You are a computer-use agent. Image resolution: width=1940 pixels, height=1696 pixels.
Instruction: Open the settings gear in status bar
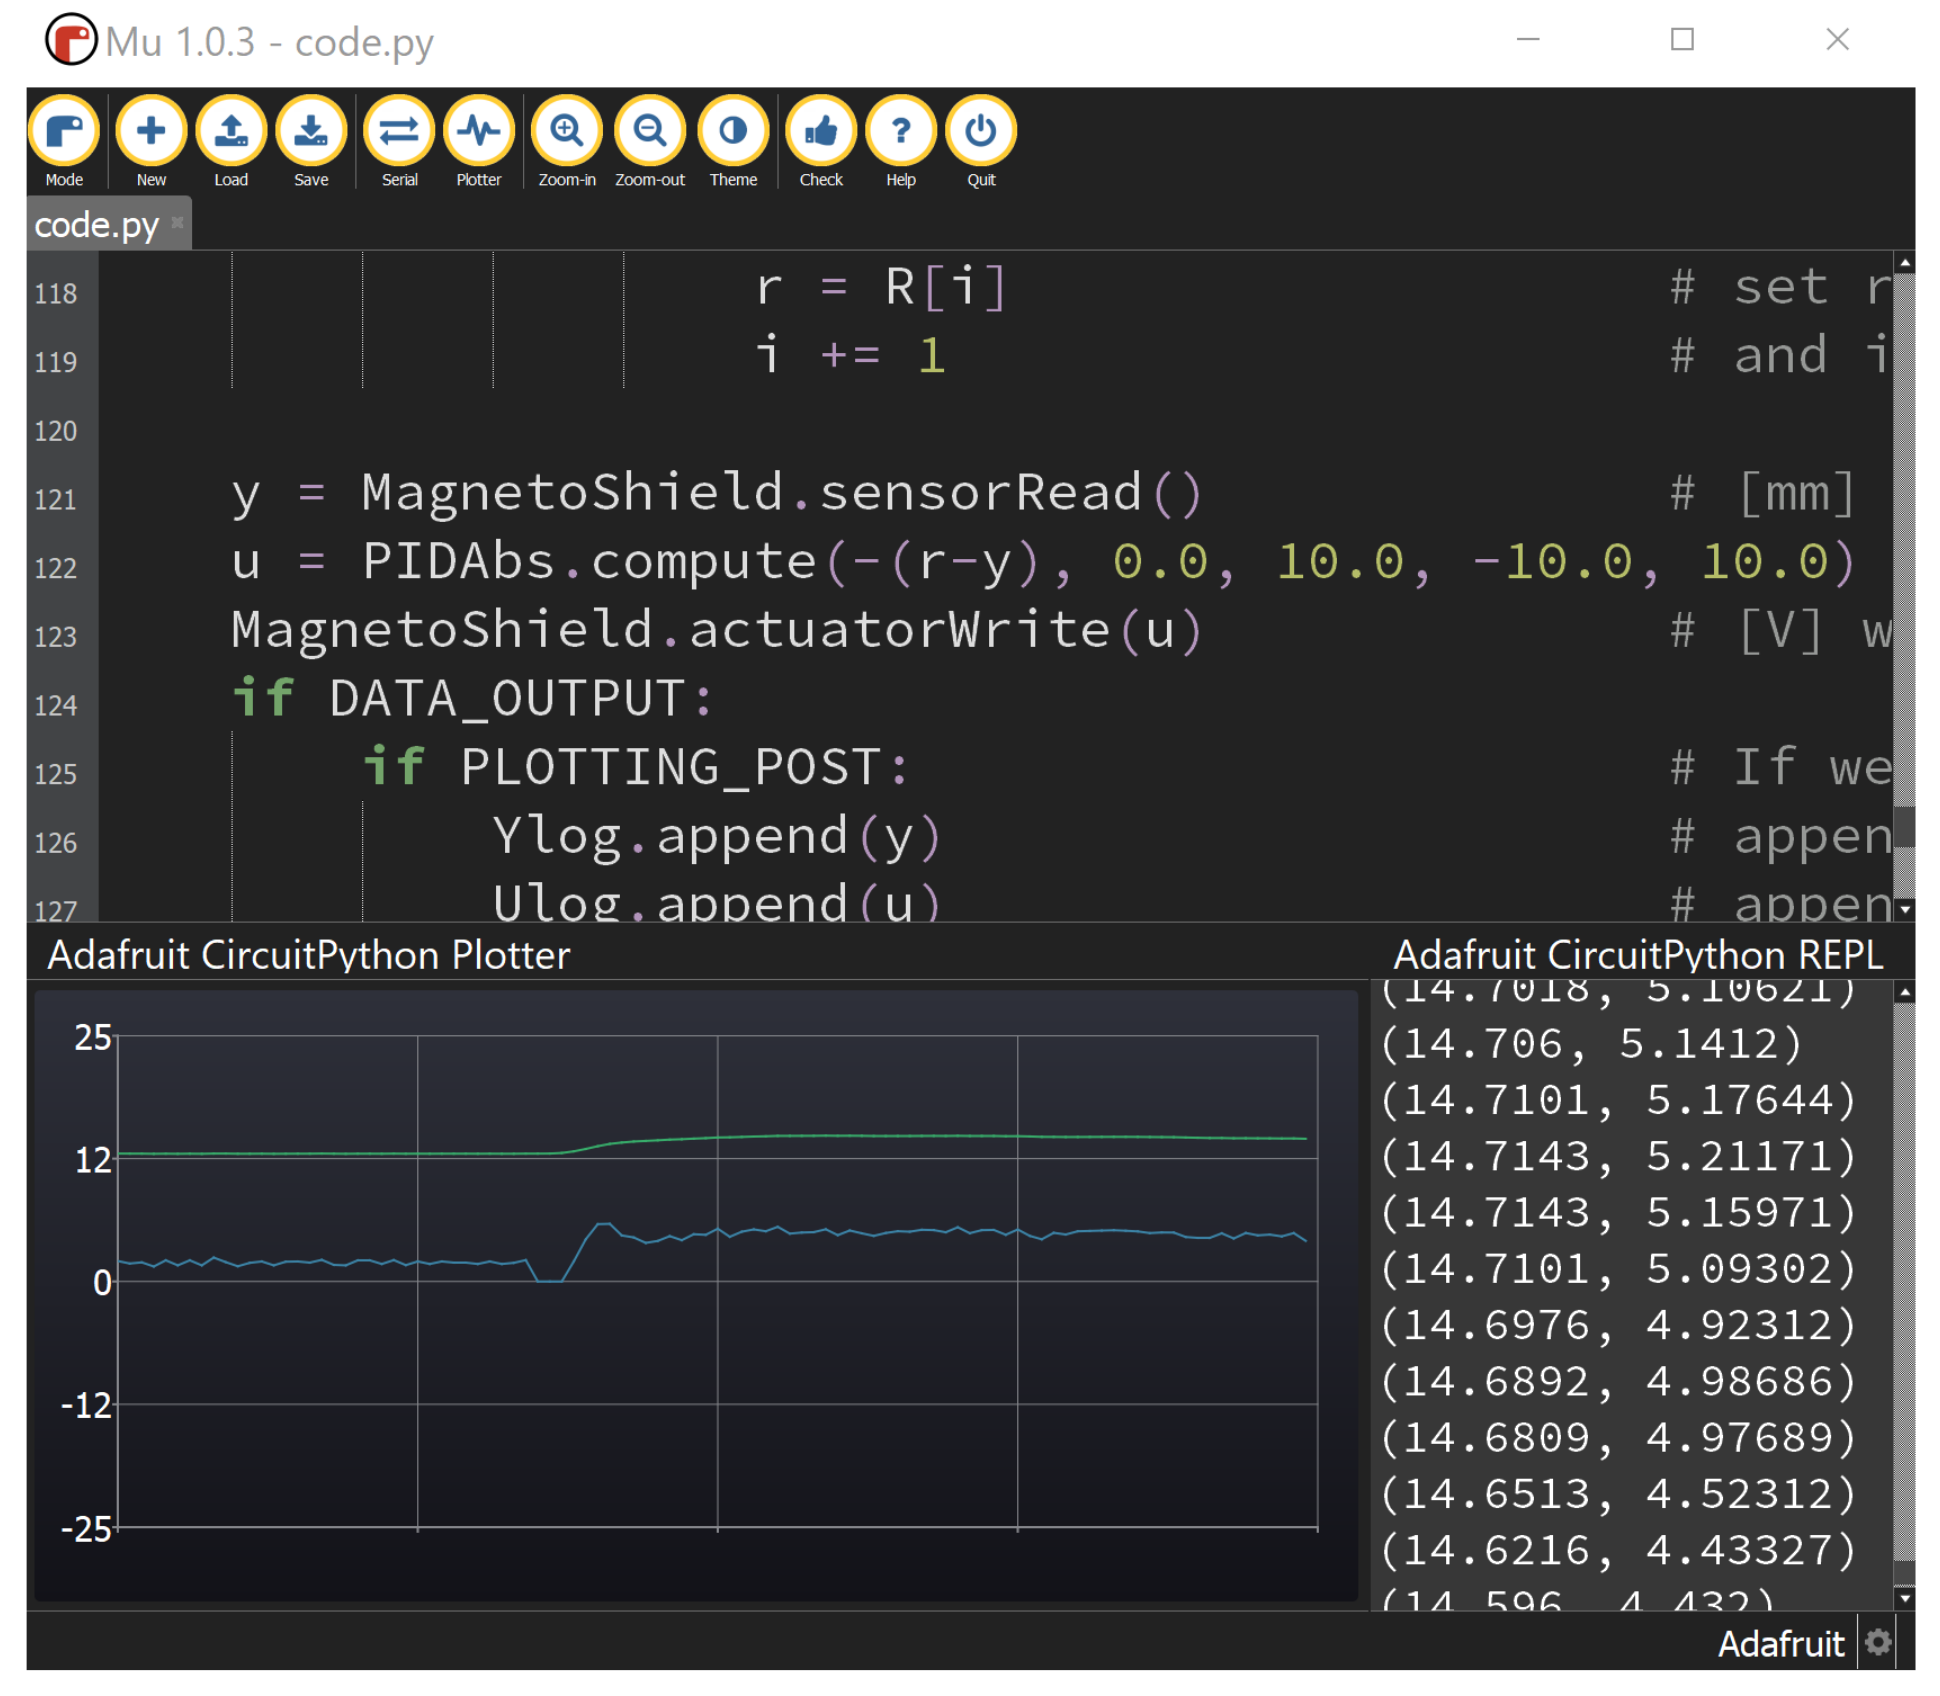point(1878,1643)
